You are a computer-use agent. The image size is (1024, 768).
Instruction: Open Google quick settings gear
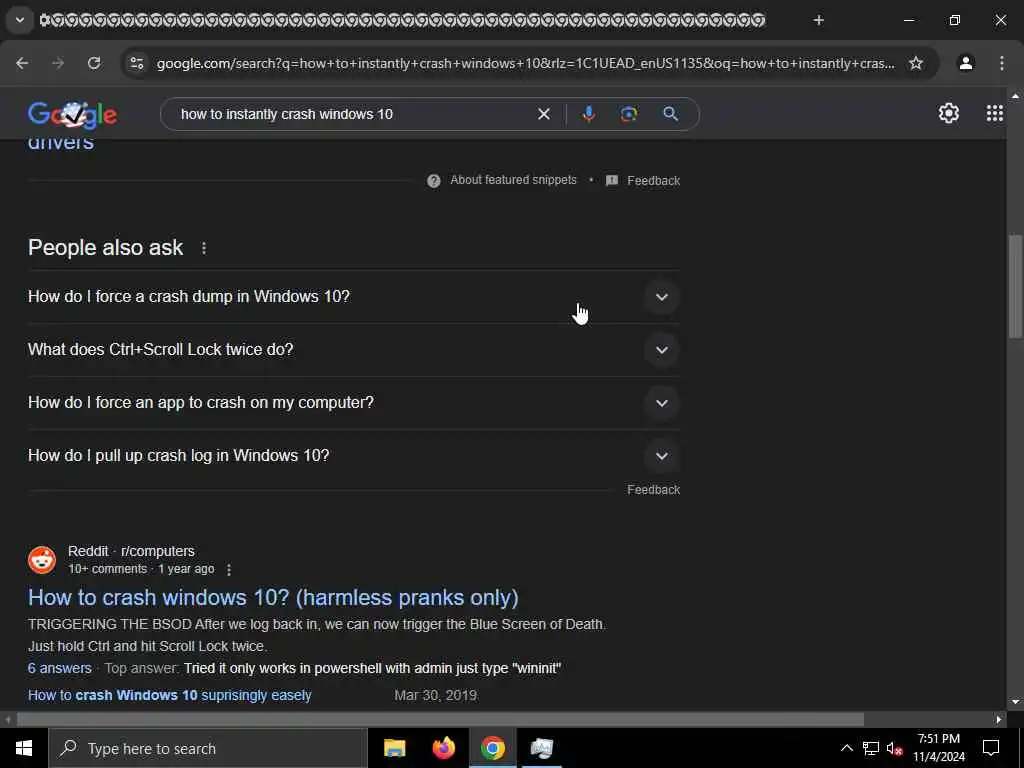coord(948,114)
